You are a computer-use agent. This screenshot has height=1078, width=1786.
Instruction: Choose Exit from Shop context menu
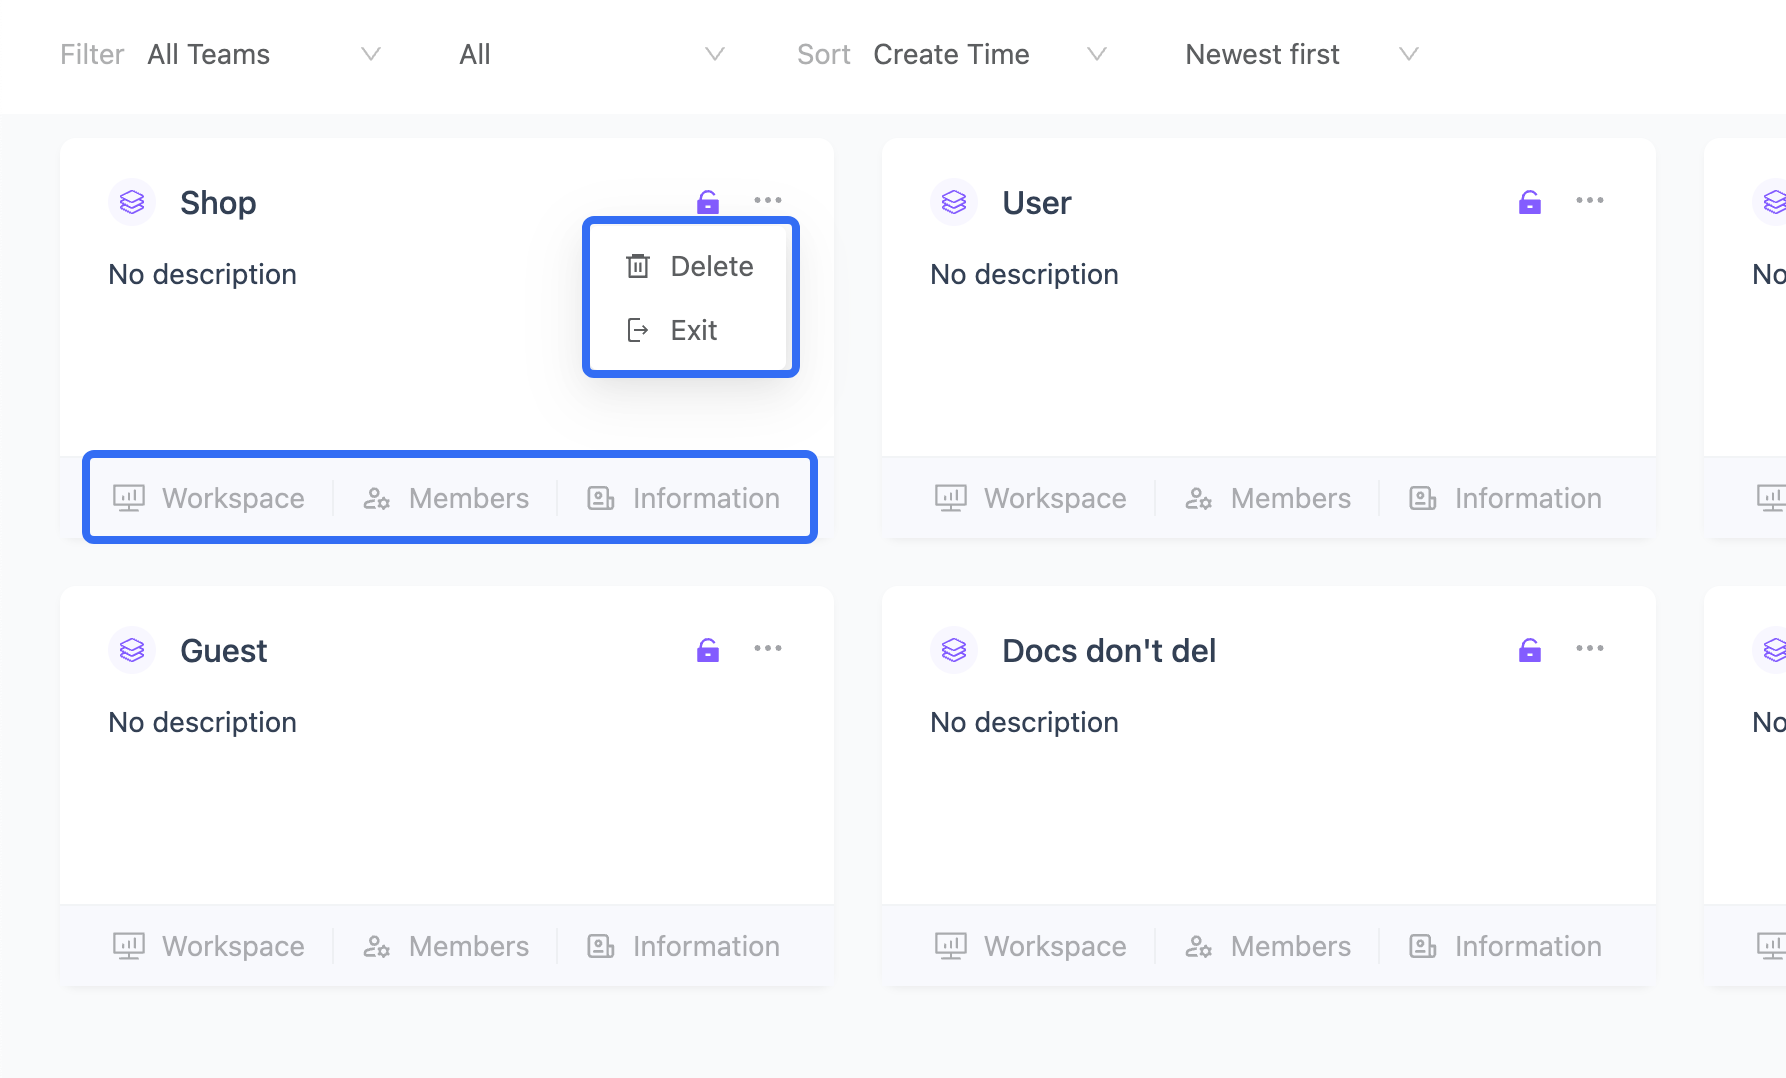tap(690, 330)
